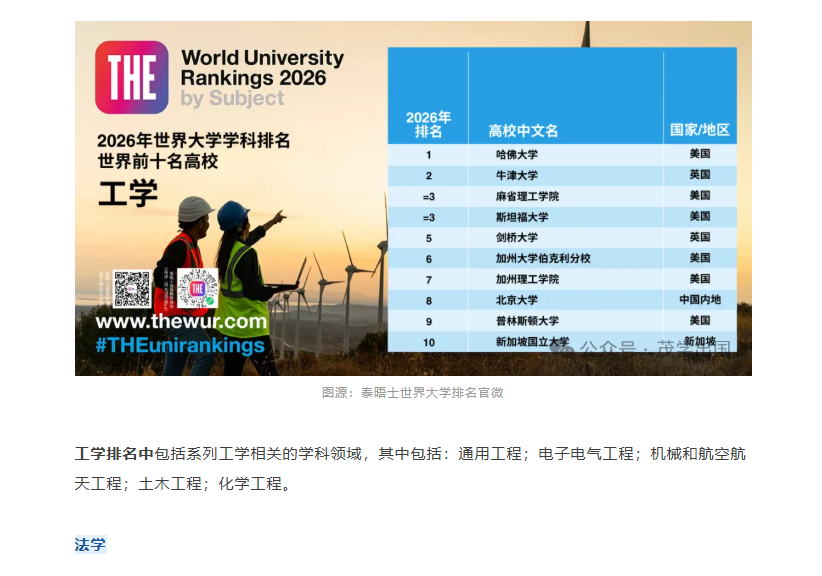Click the image source caption 图源
This screenshot has height=576, width=822.
(x=412, y=393)
